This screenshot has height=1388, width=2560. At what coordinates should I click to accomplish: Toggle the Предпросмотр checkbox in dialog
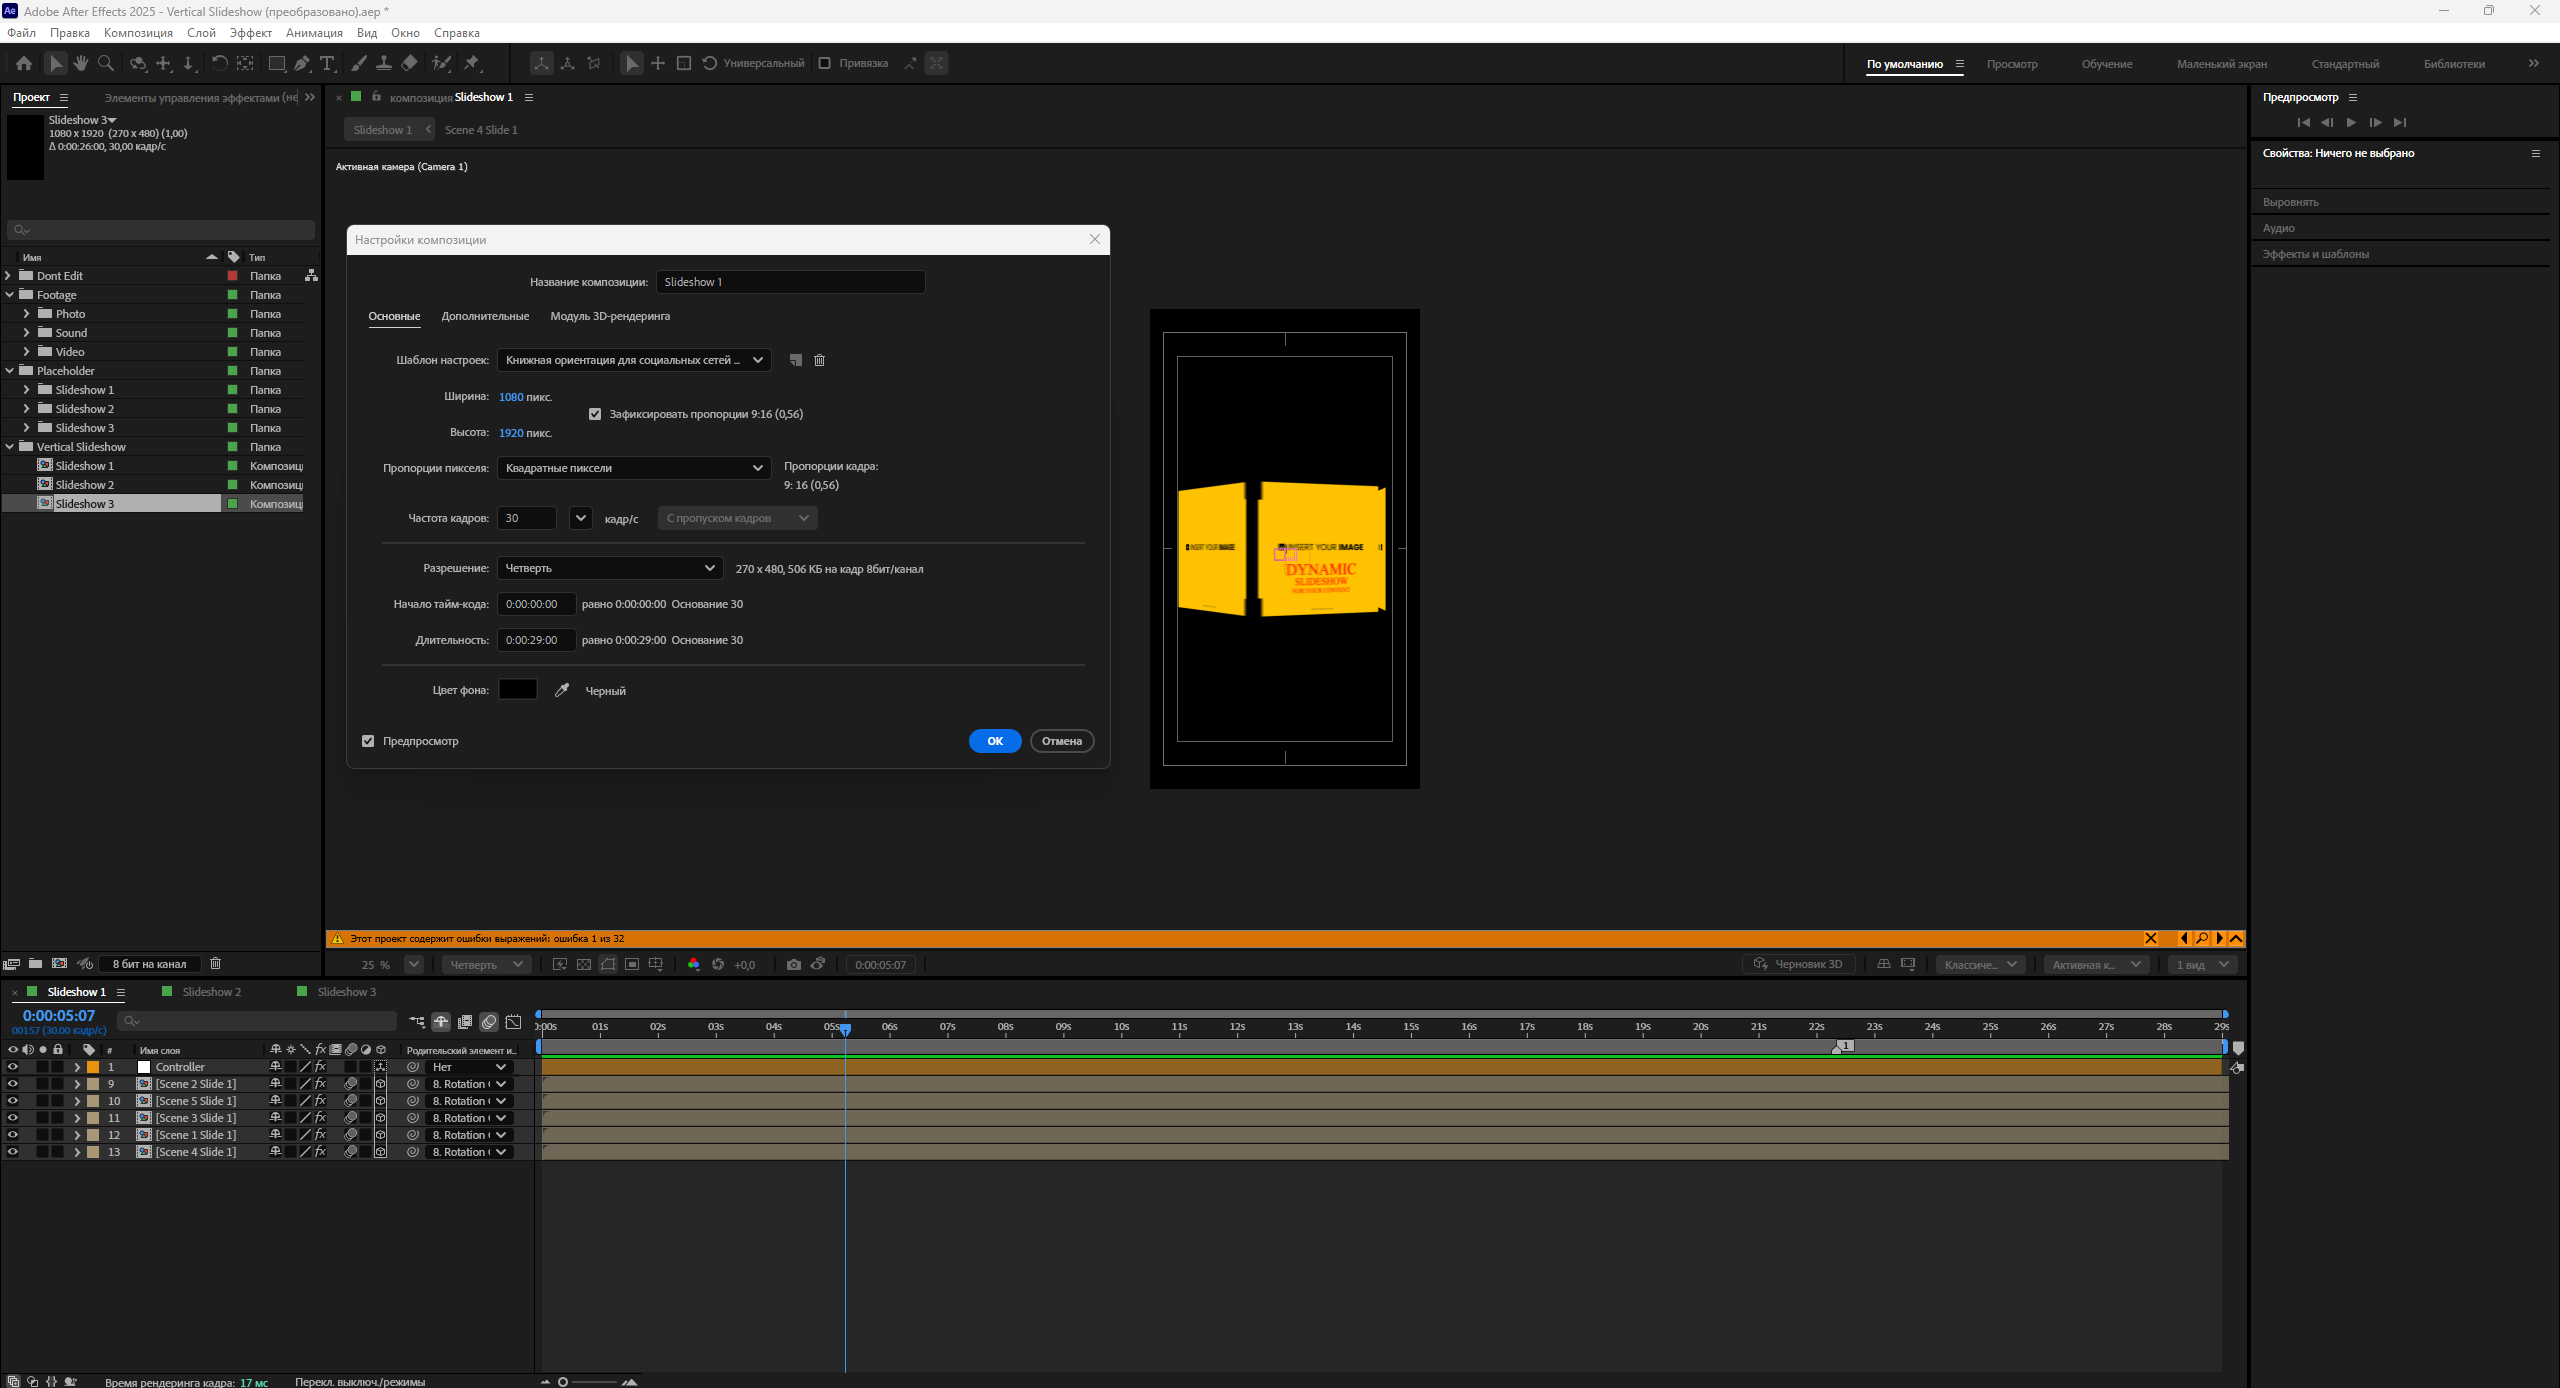[368, 741]
